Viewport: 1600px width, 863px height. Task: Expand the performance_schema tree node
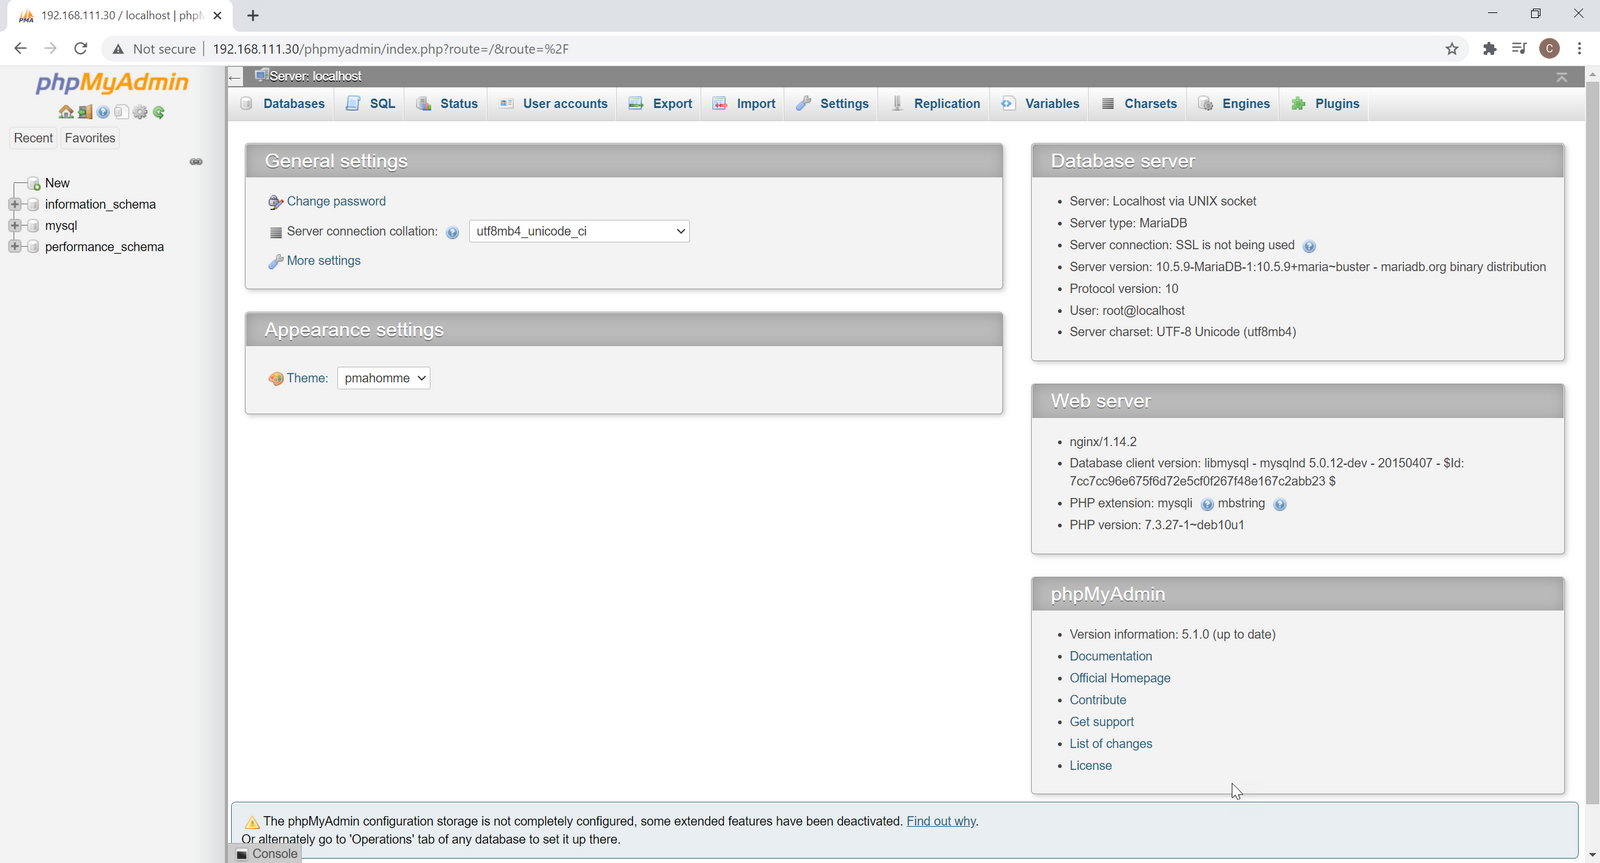[14, 246]
